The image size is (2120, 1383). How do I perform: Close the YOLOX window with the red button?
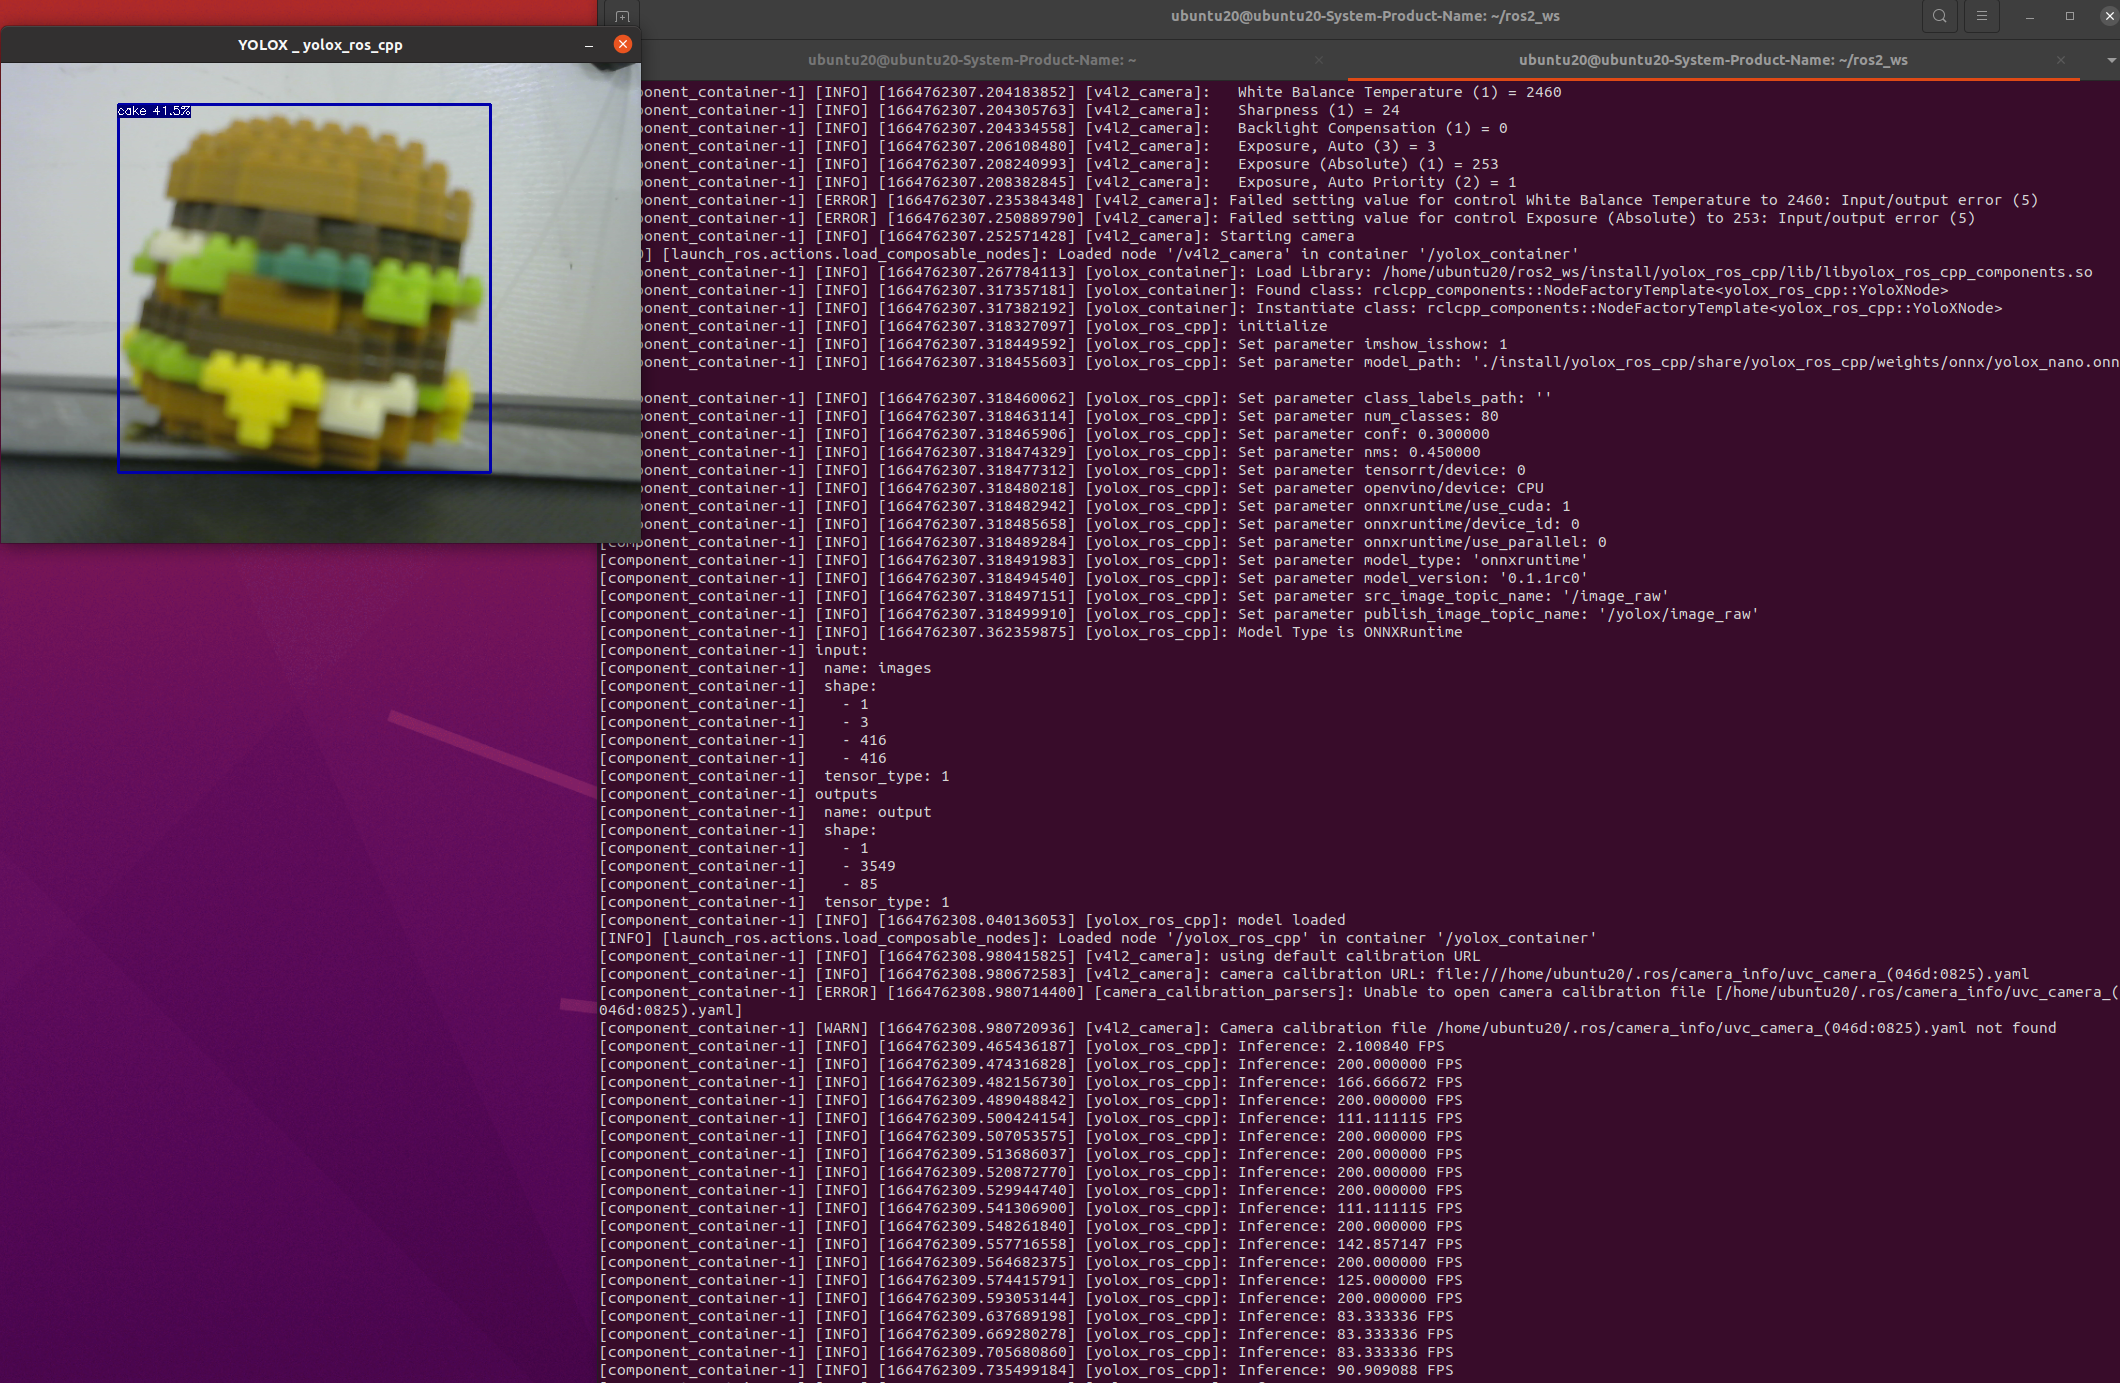623,44
